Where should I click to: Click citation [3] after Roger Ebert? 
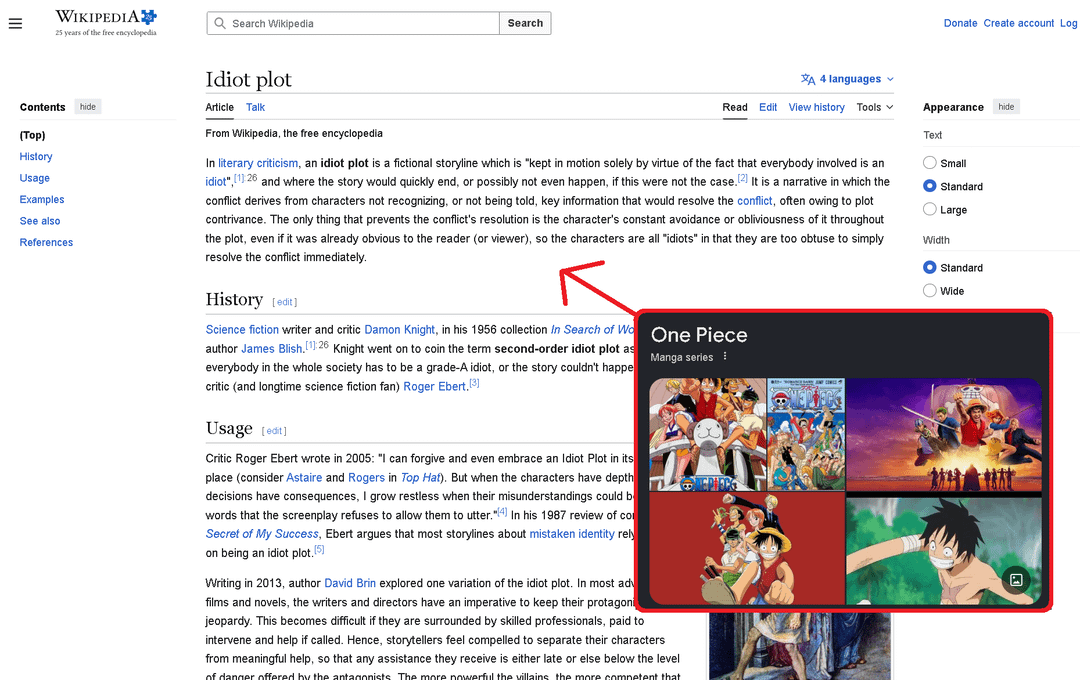pyautogui.click(x=475, y=383)
